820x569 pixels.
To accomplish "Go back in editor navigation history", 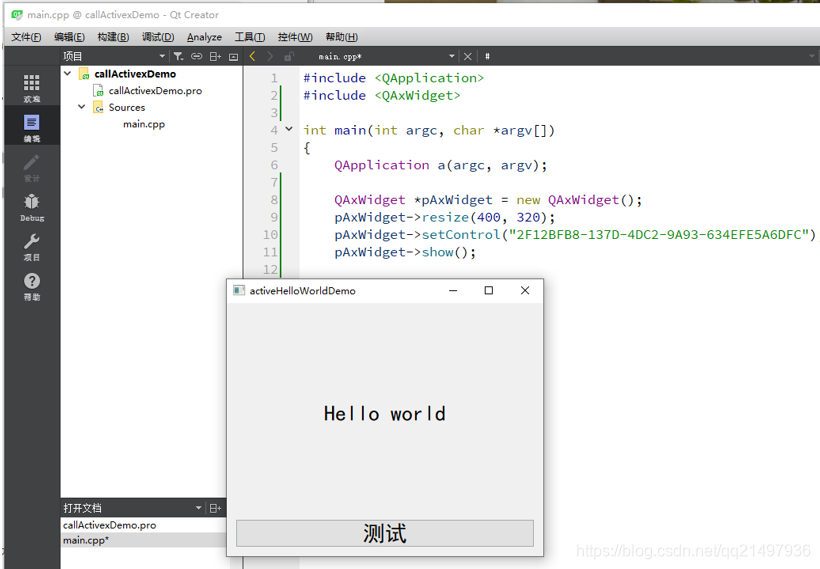I will tap(253, 56).
